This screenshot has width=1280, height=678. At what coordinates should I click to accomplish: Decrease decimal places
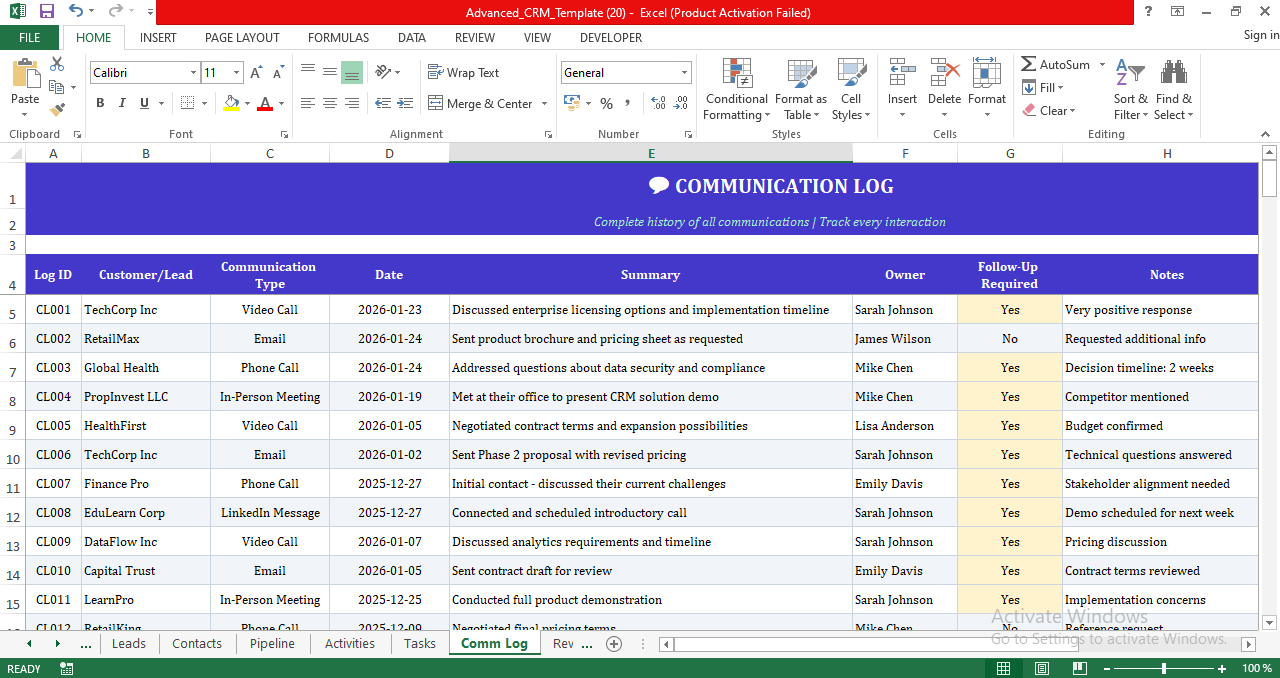point(681,103)
